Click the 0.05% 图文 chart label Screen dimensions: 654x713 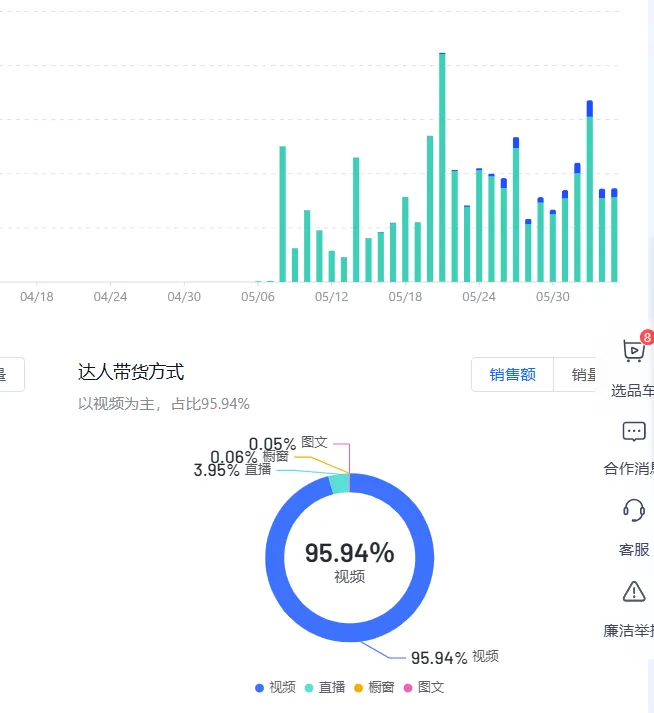(288, 443)
